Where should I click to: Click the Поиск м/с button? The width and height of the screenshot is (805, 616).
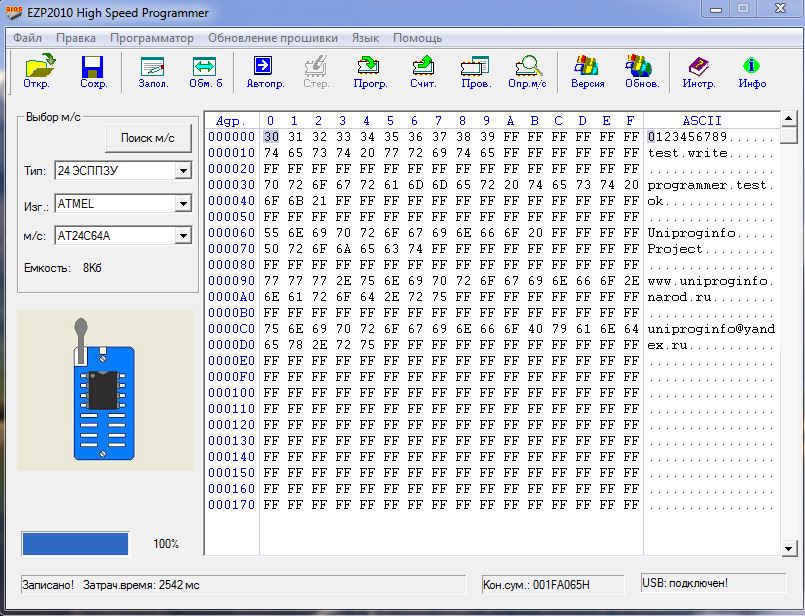coord(148,138)
